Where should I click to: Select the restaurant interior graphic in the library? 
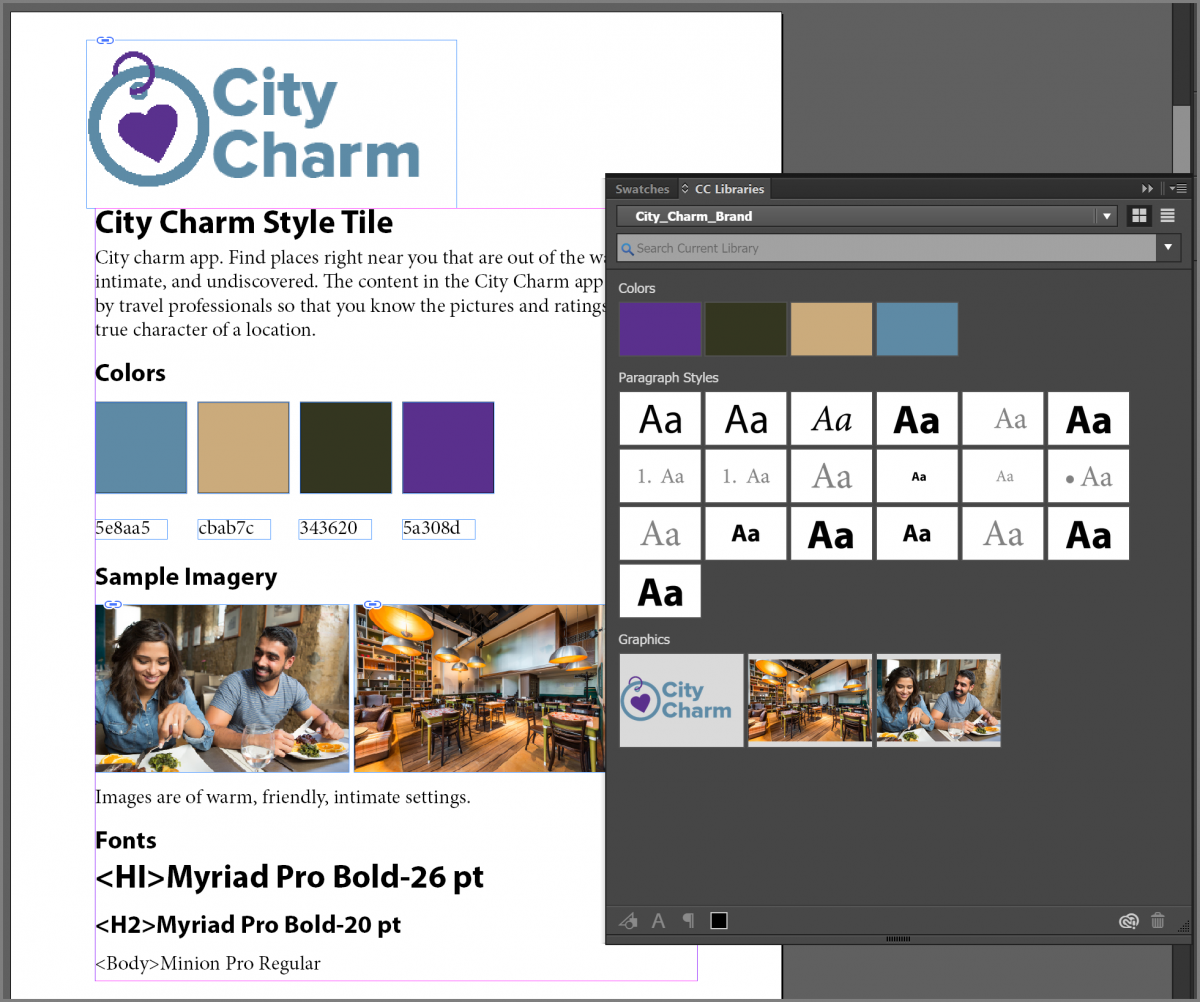(x=810, y=700)
